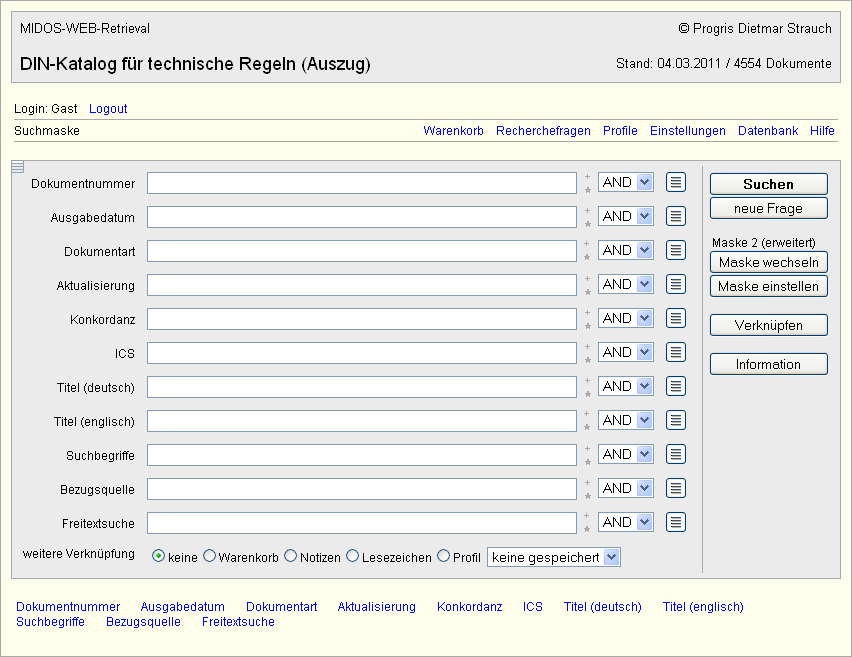Click into the Titel (englisch) input field
Viewport: 852px width, 657px height.
click(362, 420)
